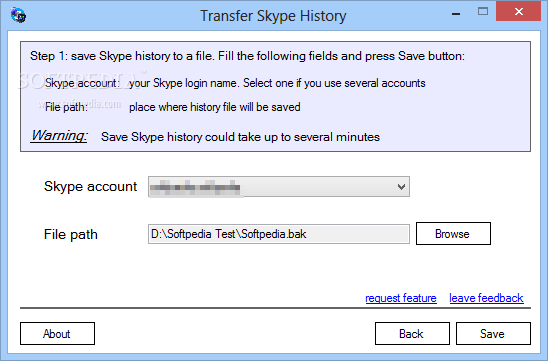Go Back to the previous step
The width and height of the screenshot is (548, 361).
(x=412, y=333)
